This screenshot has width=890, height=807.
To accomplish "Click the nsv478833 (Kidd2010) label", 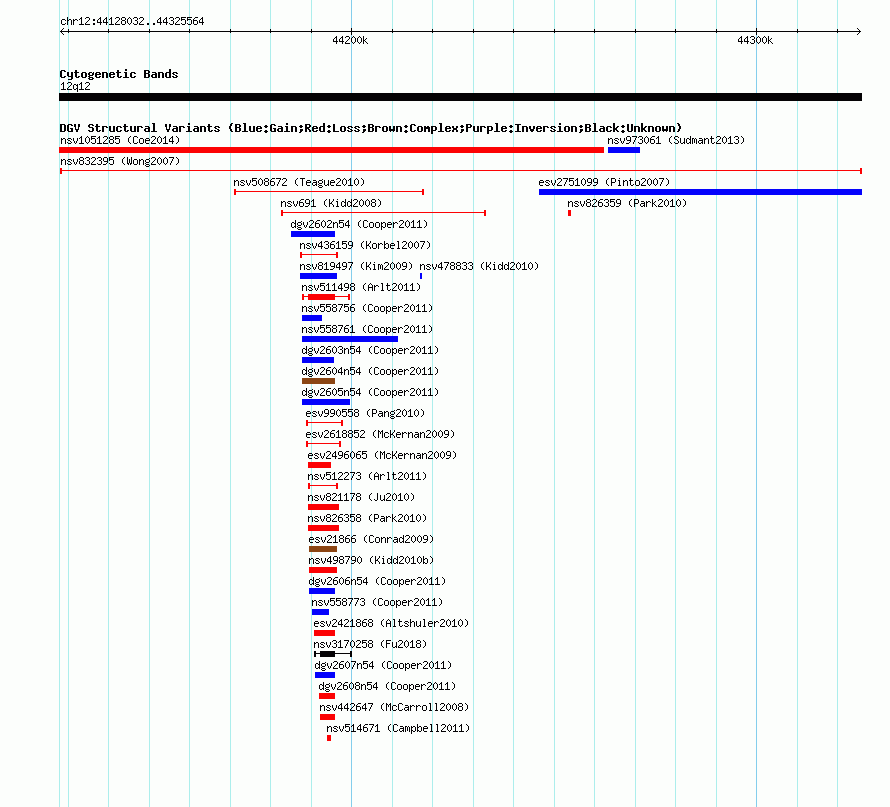I will tap(479, 266).
